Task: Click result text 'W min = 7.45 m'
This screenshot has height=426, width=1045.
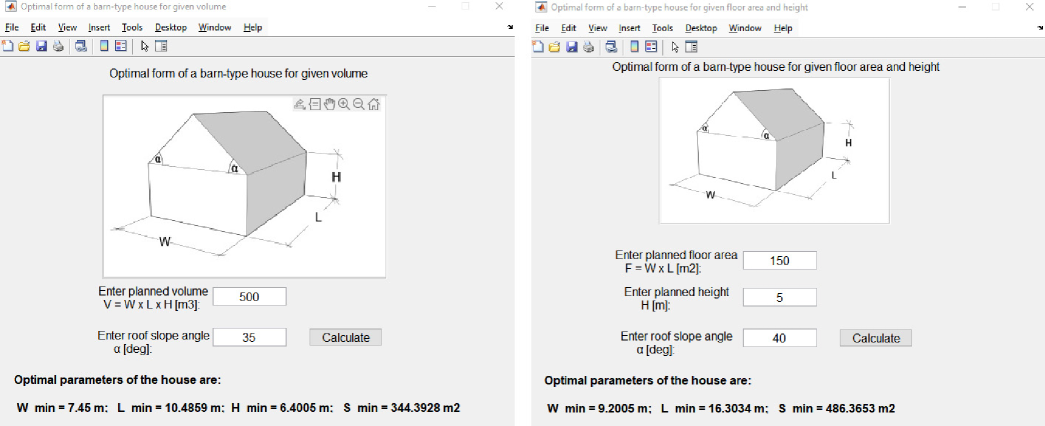Action: 62,407
